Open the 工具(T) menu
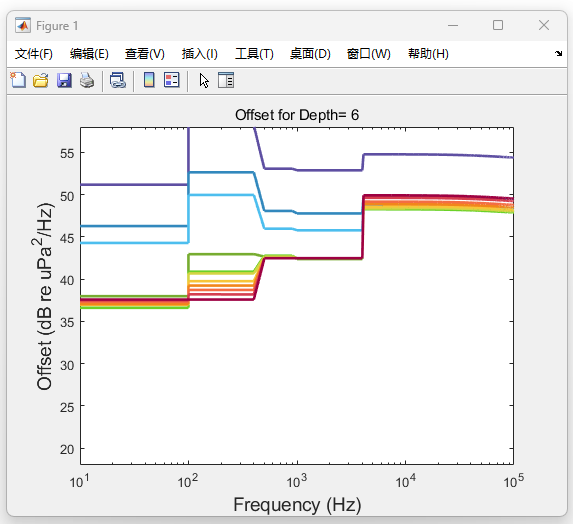 (x=254, y=54)
